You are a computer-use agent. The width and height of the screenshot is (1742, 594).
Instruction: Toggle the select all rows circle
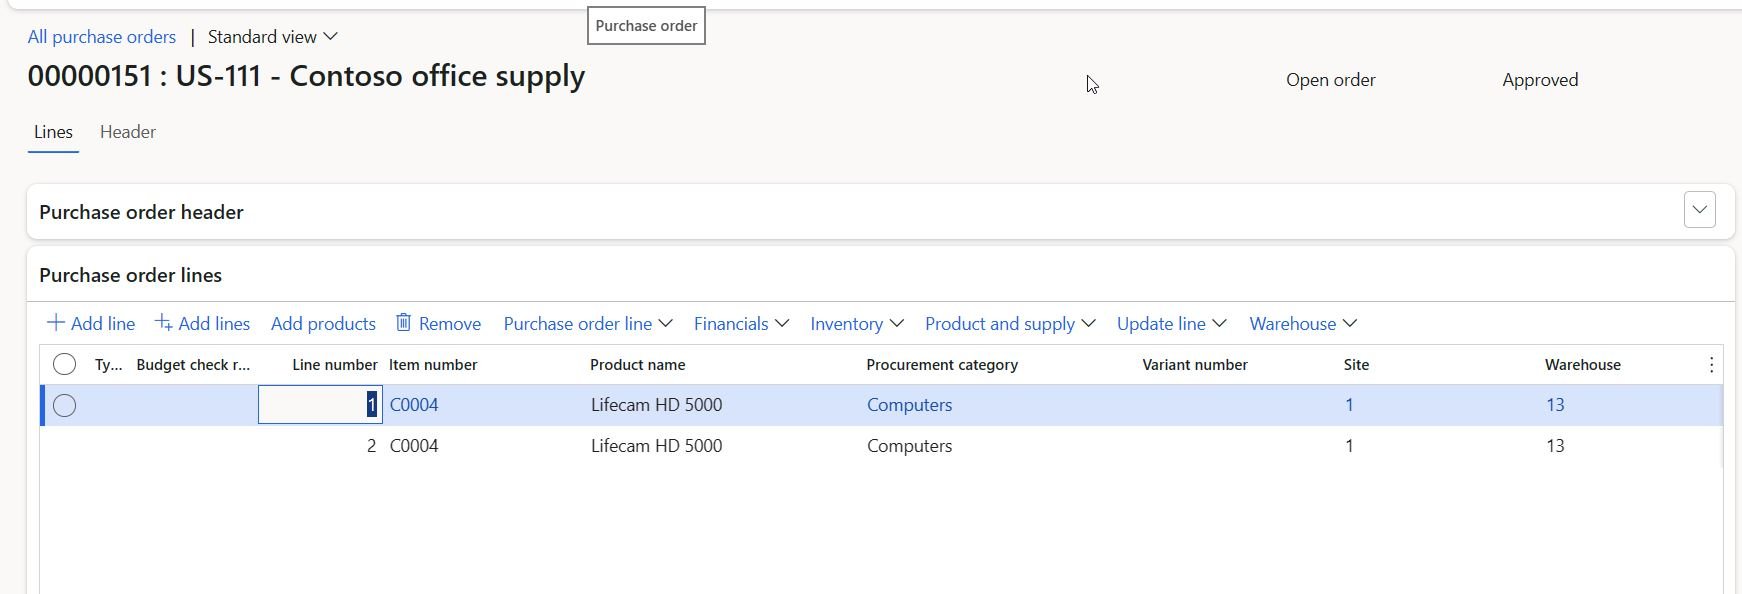coord(64,365)
